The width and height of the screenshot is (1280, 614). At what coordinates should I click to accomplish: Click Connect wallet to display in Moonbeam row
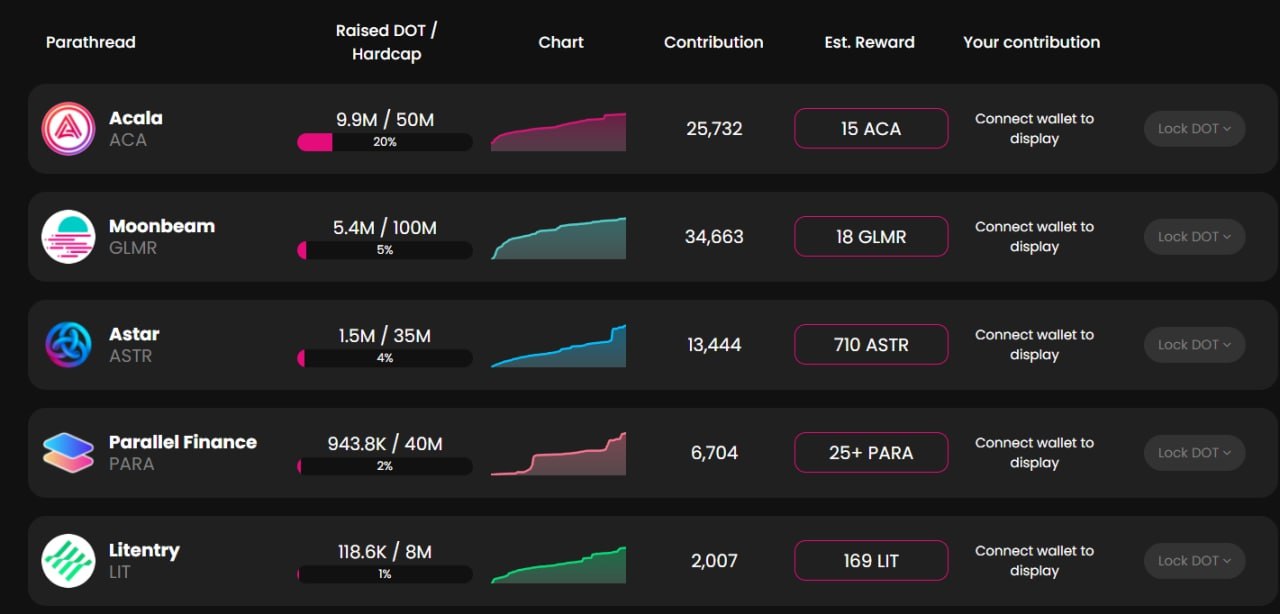coord(1035,237)
